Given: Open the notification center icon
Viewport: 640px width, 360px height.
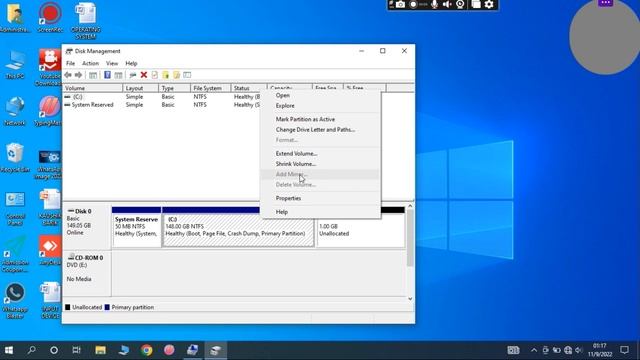Looking at the screenshot, I should 624,350.
